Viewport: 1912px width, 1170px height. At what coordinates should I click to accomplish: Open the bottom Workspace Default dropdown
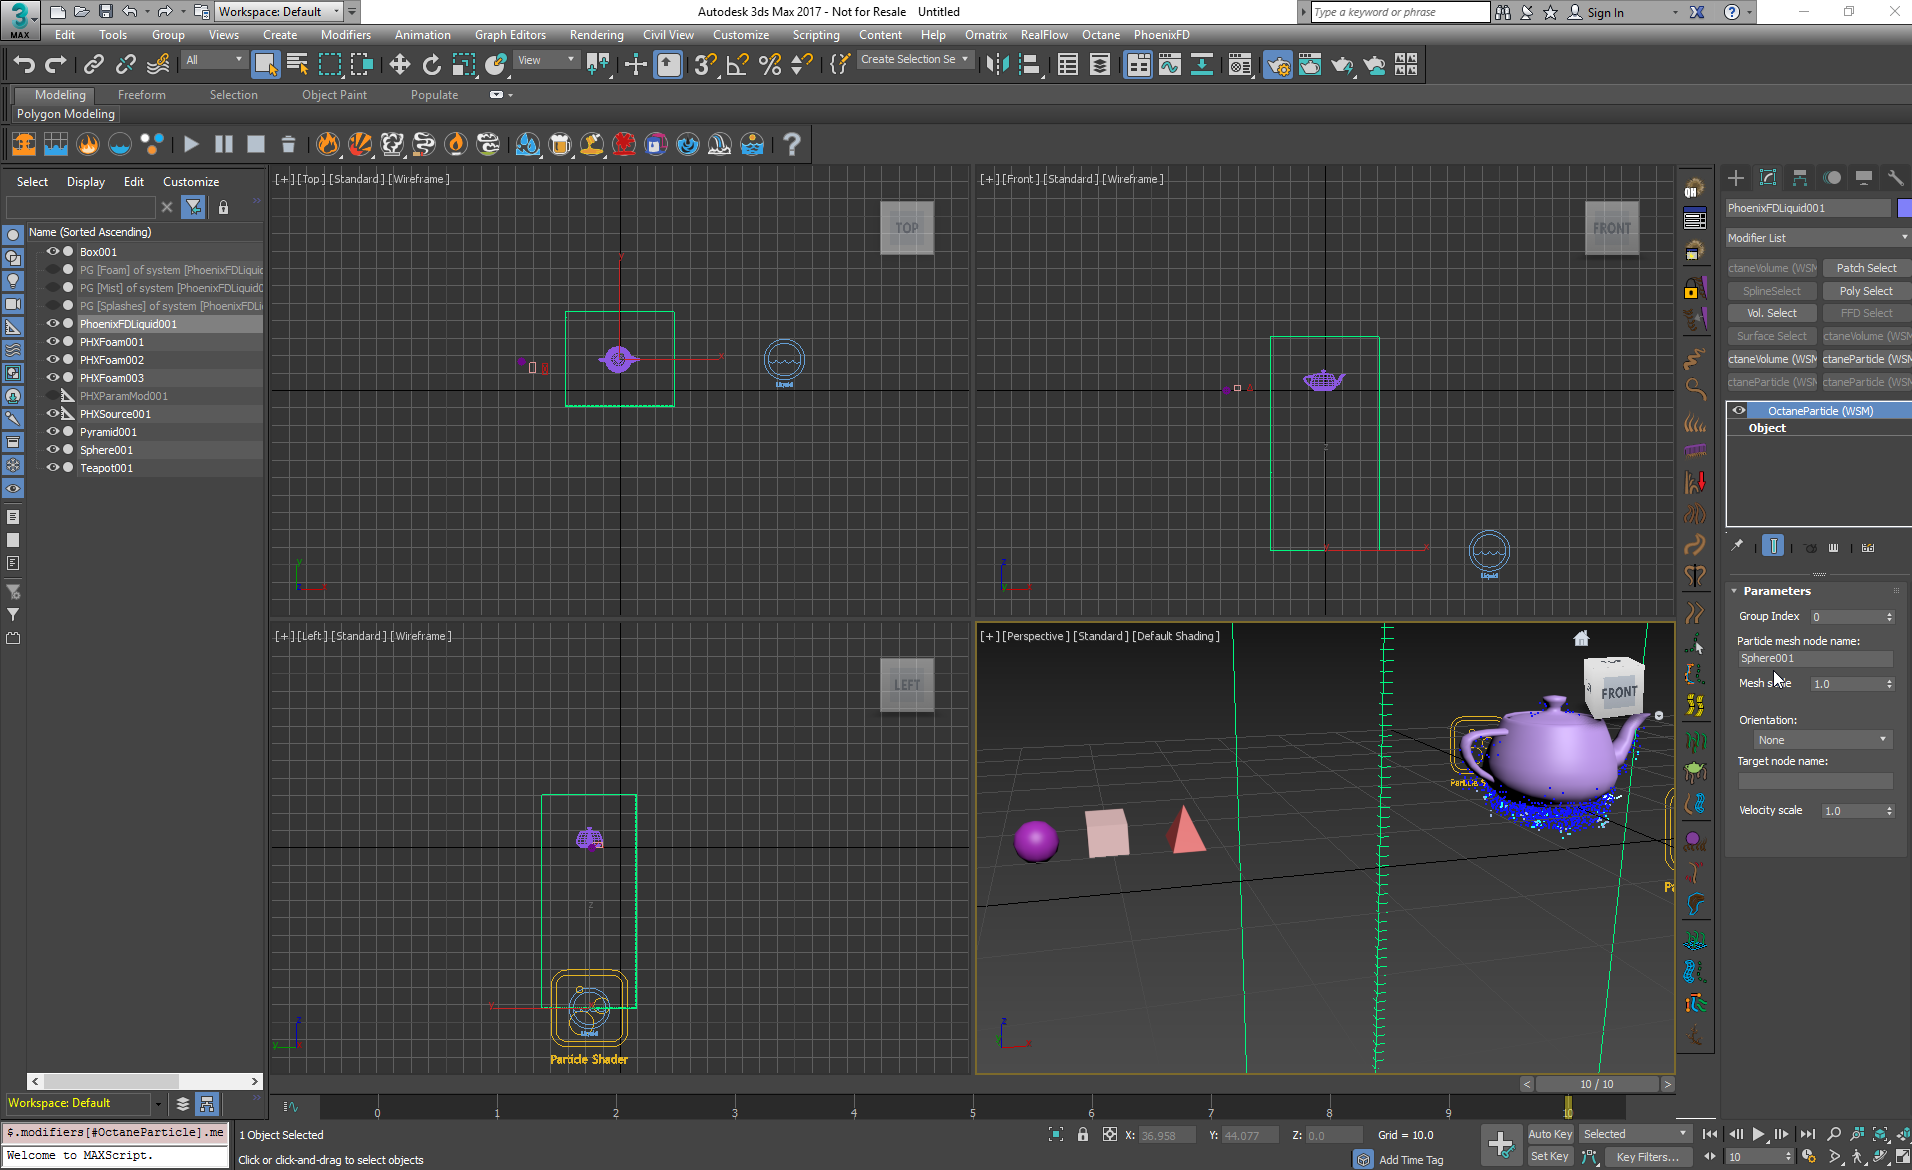pyautogui.click(x=84, y=1103)
